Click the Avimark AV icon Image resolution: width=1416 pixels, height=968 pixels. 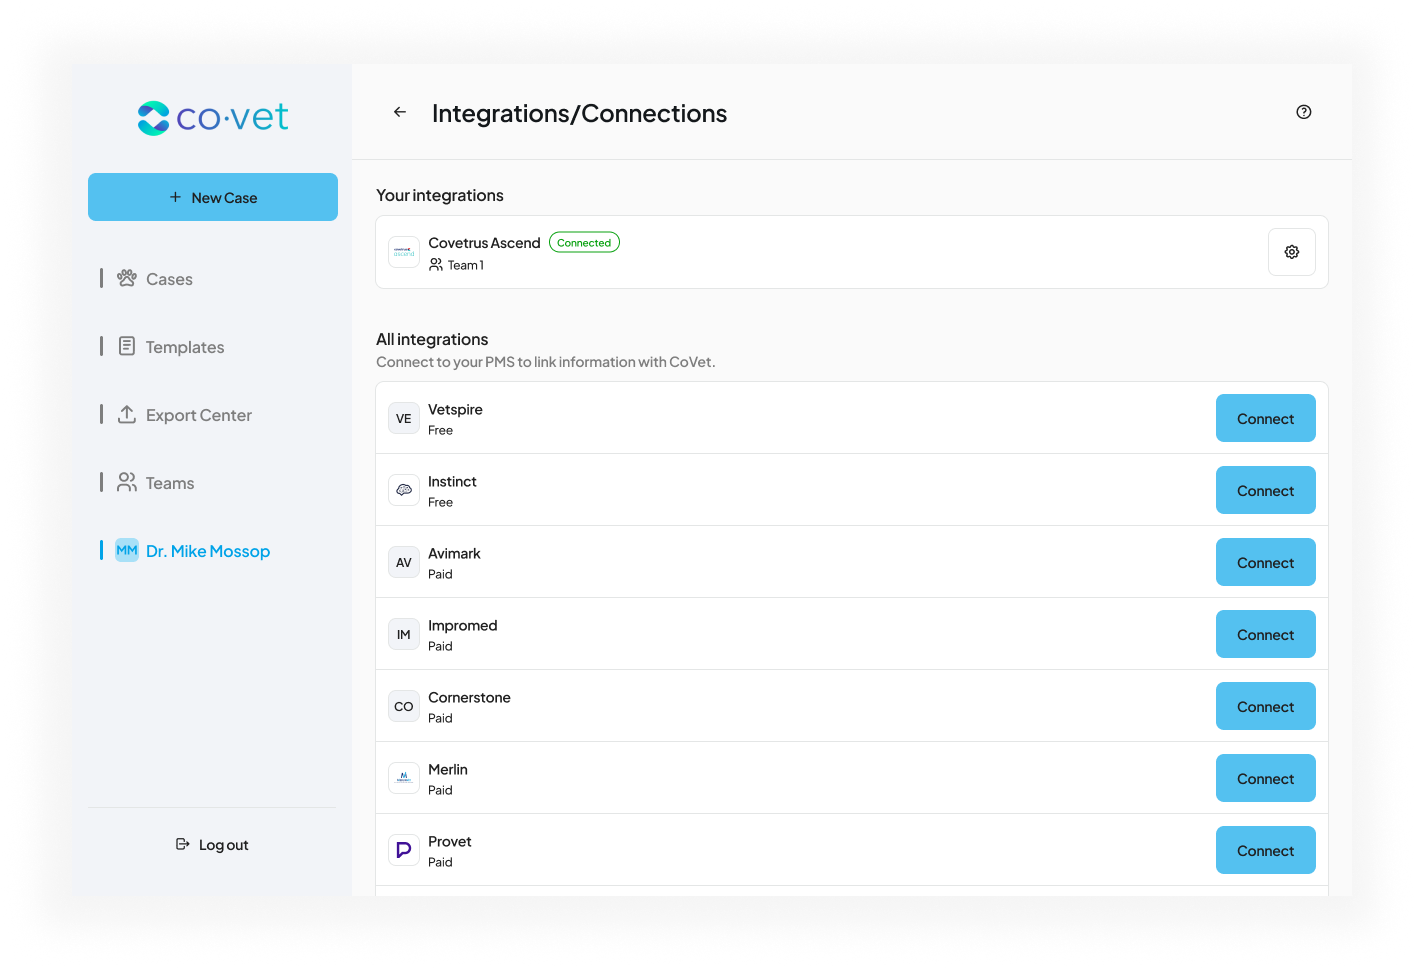[x=404, y=562]
